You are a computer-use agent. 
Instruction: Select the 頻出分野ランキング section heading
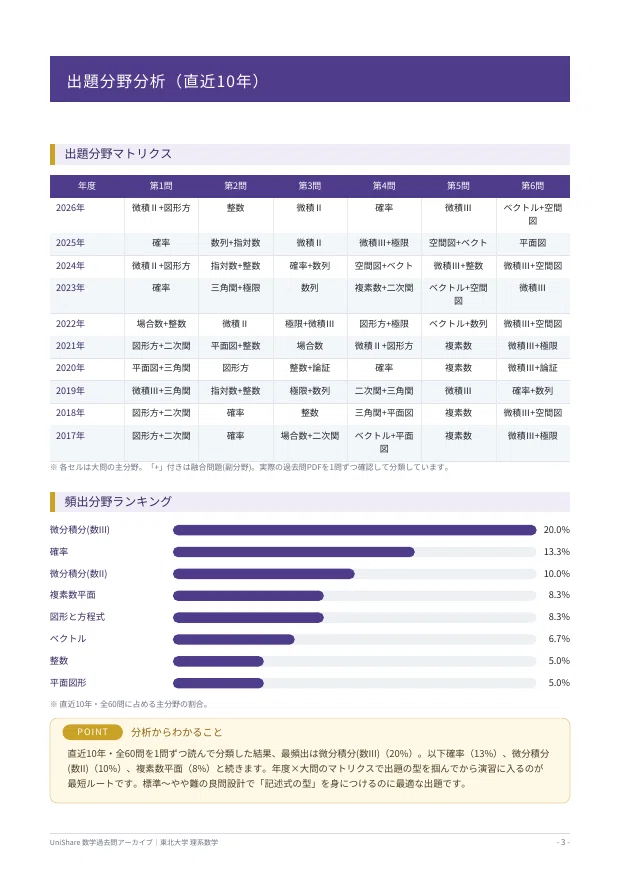click(x=118, y=502)
